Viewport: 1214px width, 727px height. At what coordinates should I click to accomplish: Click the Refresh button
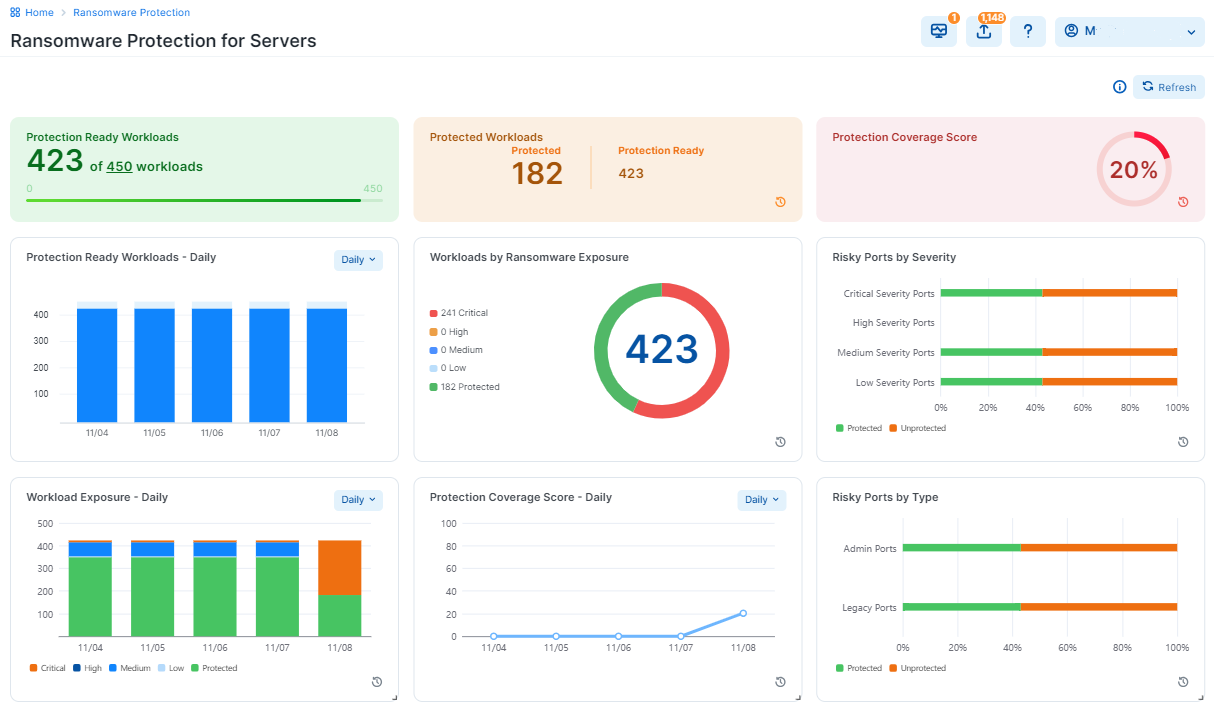[x=1169, y=87]
